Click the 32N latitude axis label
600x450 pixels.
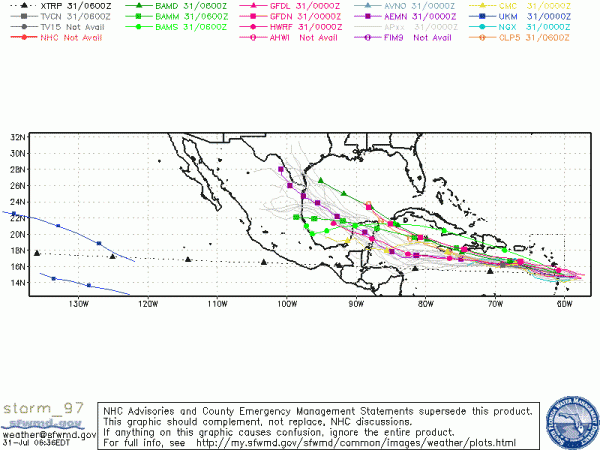tap(18, 137)
